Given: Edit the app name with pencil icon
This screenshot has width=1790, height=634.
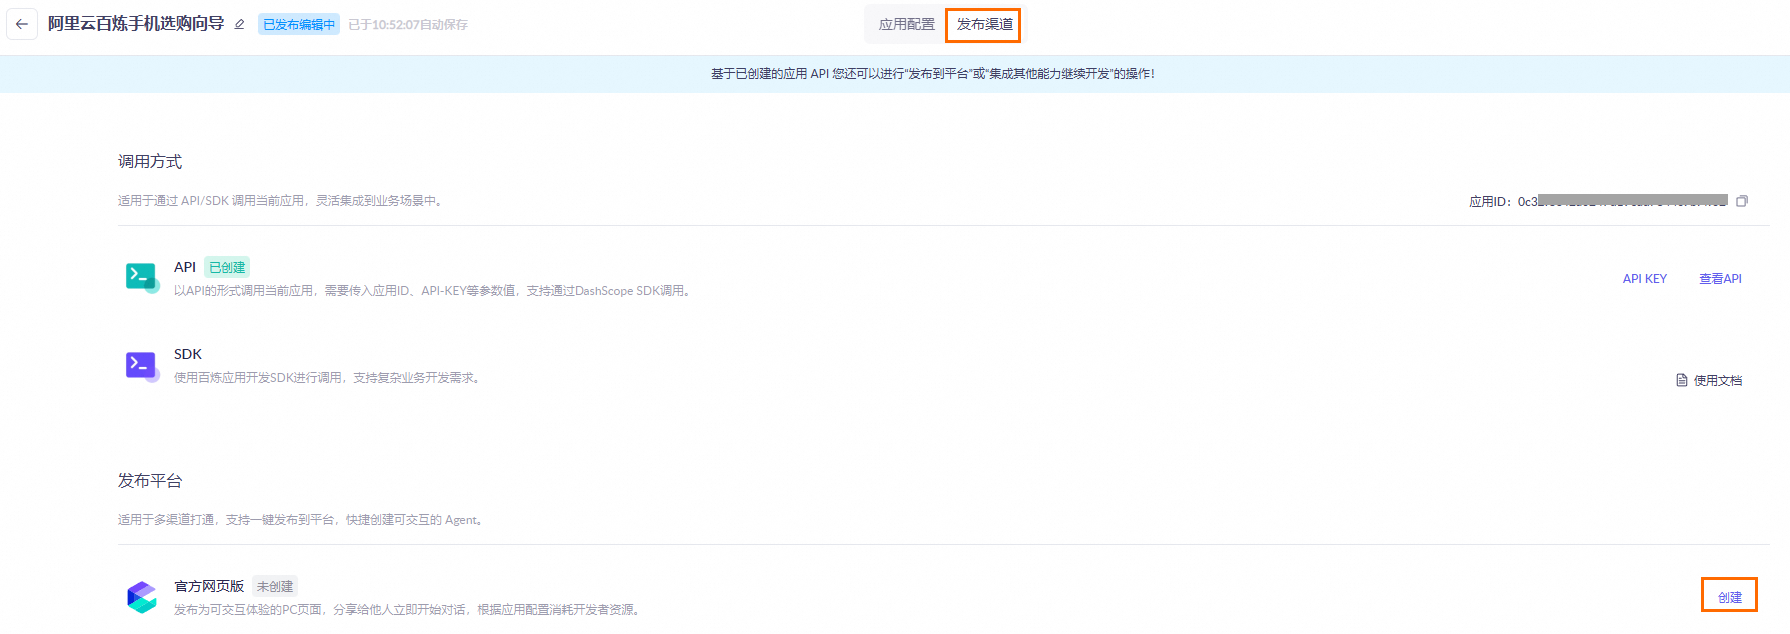Looking at the screenshot, I should (x=240, y=25).
